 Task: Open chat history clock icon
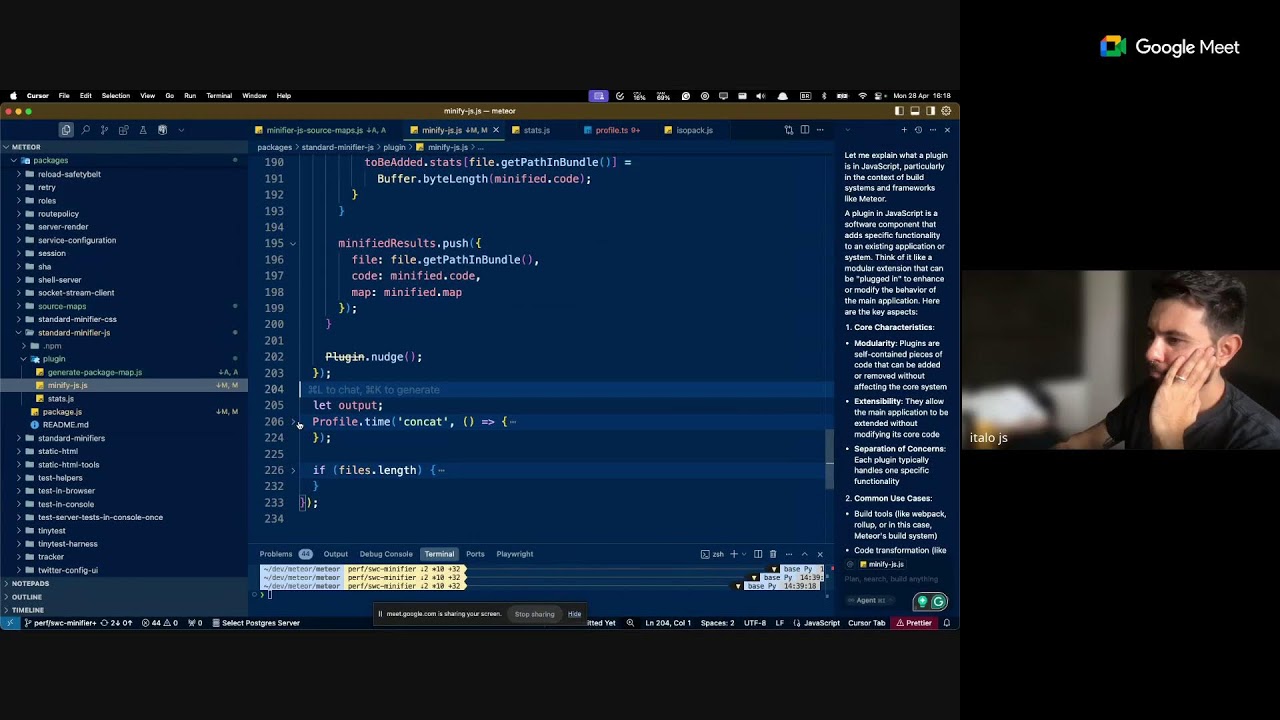click(x=918, y=130)
